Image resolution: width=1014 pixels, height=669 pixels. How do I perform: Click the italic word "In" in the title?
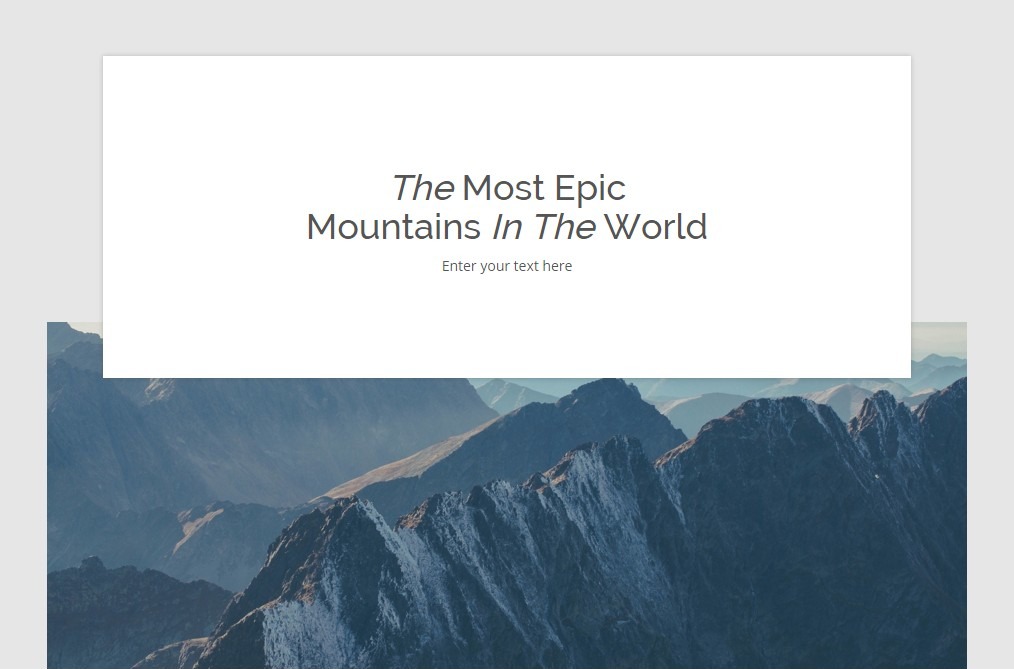507,227
